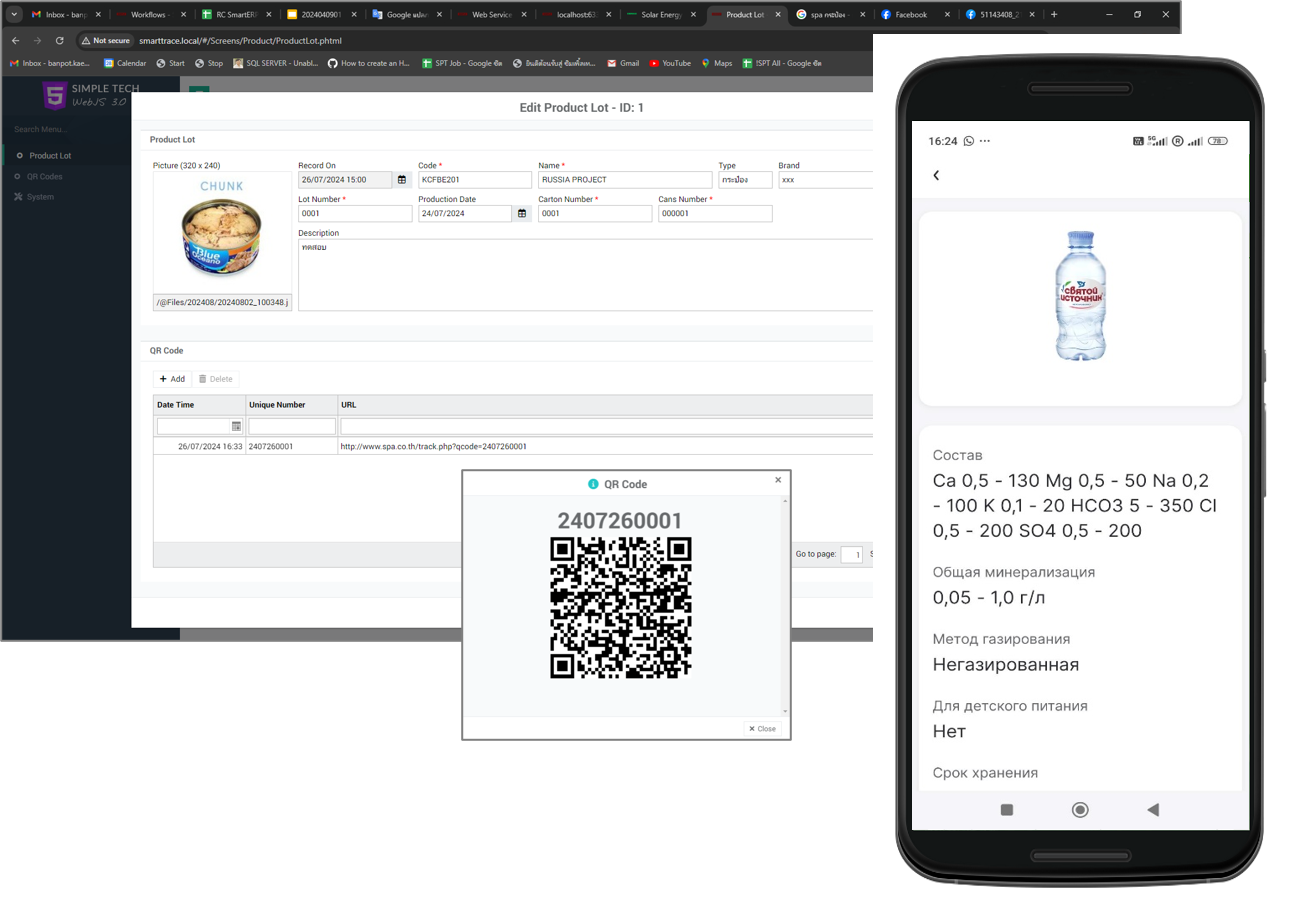Switch to the Web Service tab
The height and width of the screenshot is (909, 1289).
coord(490,15)
